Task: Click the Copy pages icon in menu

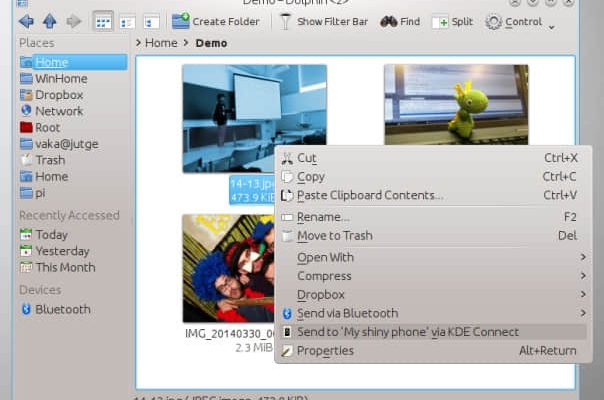Action: (287, 176)
